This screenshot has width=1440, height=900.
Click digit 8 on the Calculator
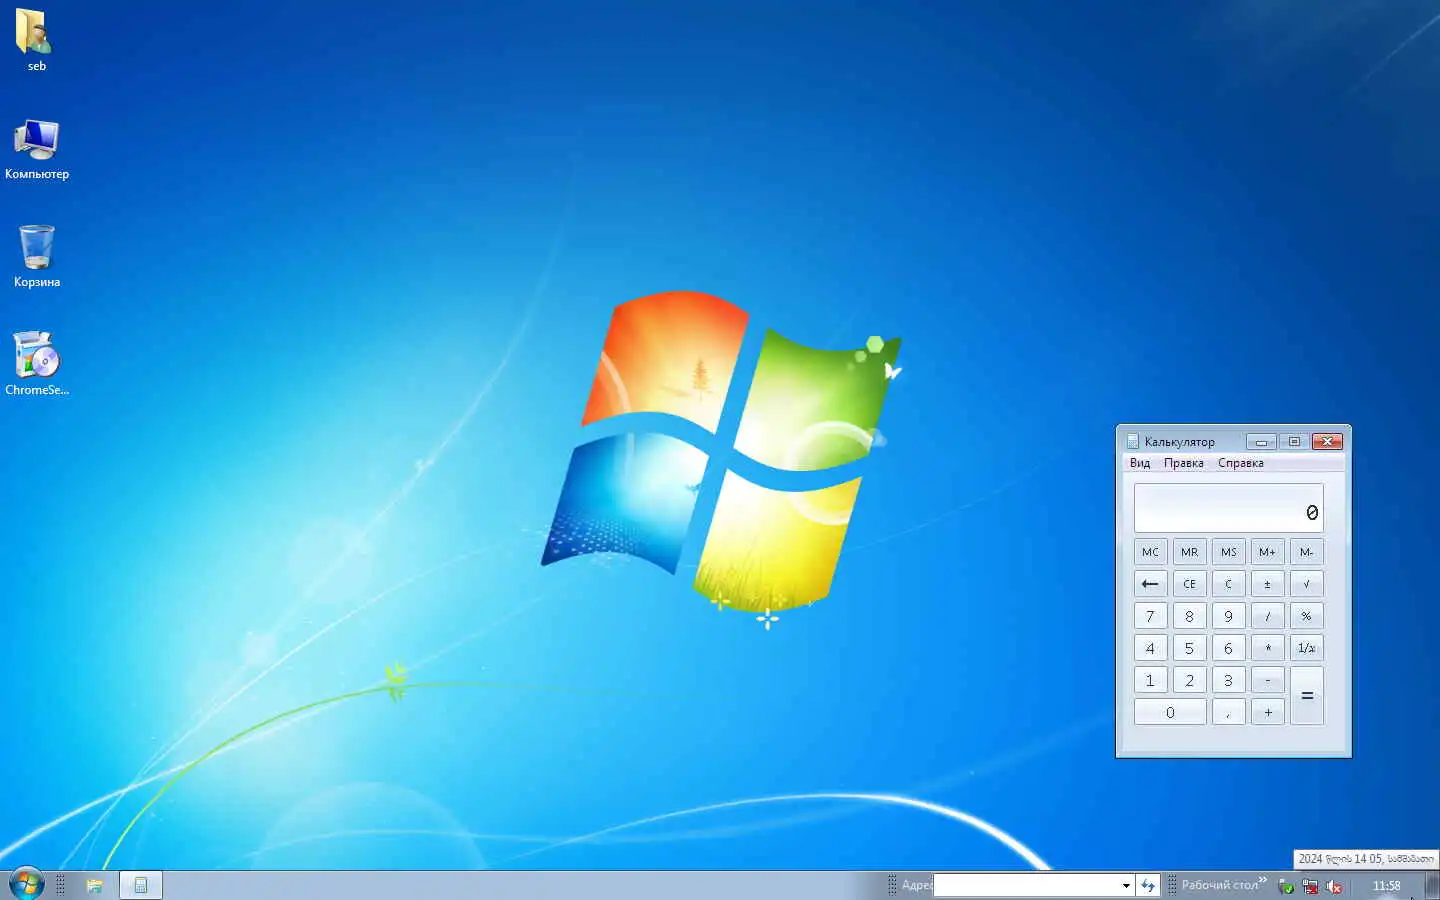pos(1189,616)
